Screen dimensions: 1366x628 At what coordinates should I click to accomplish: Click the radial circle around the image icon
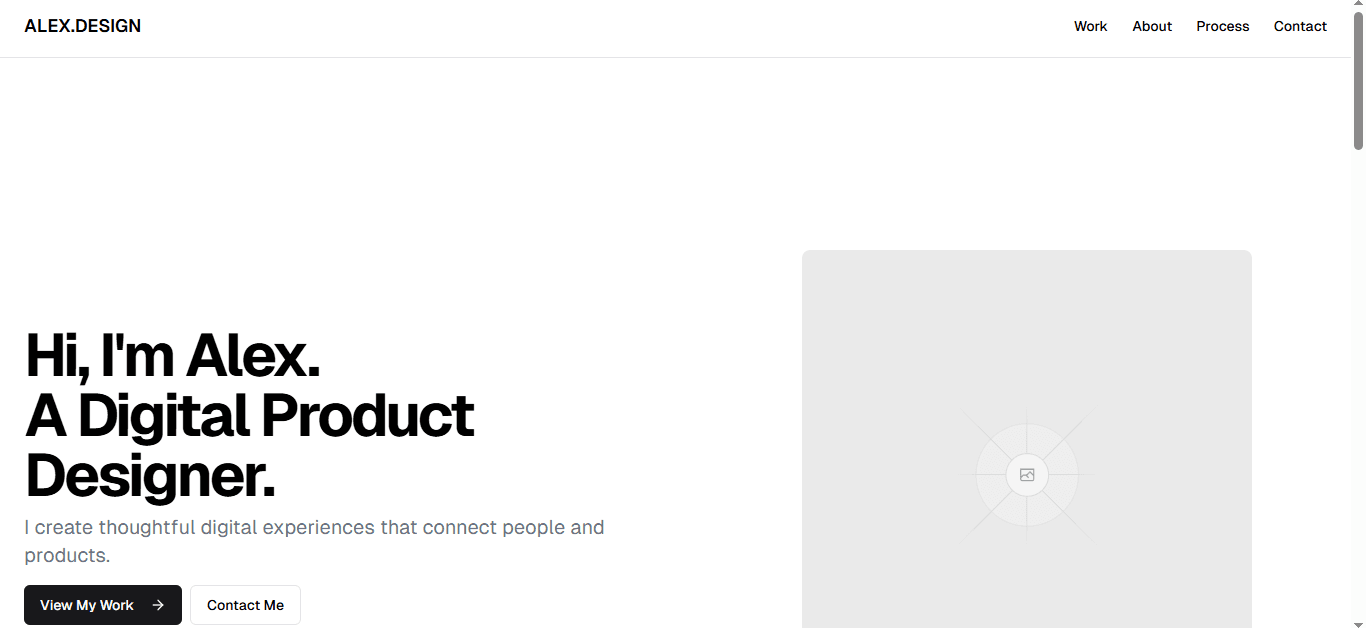(1027, 475)
